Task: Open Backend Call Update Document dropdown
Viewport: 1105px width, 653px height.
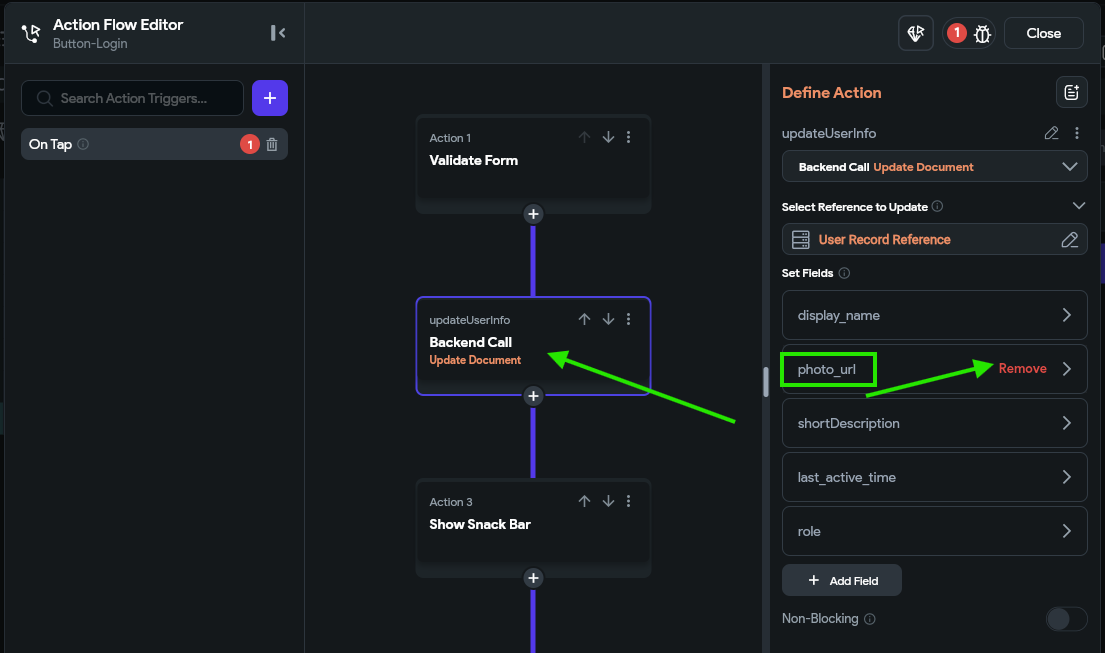Action: 934,167
